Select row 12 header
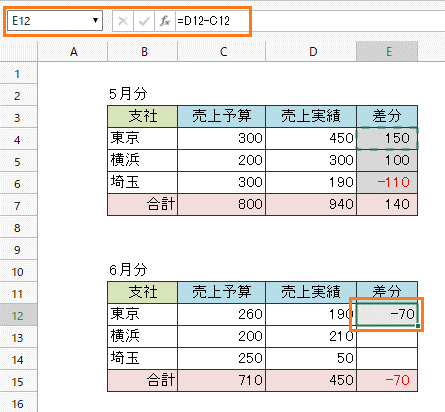 [x=18, y=316]
